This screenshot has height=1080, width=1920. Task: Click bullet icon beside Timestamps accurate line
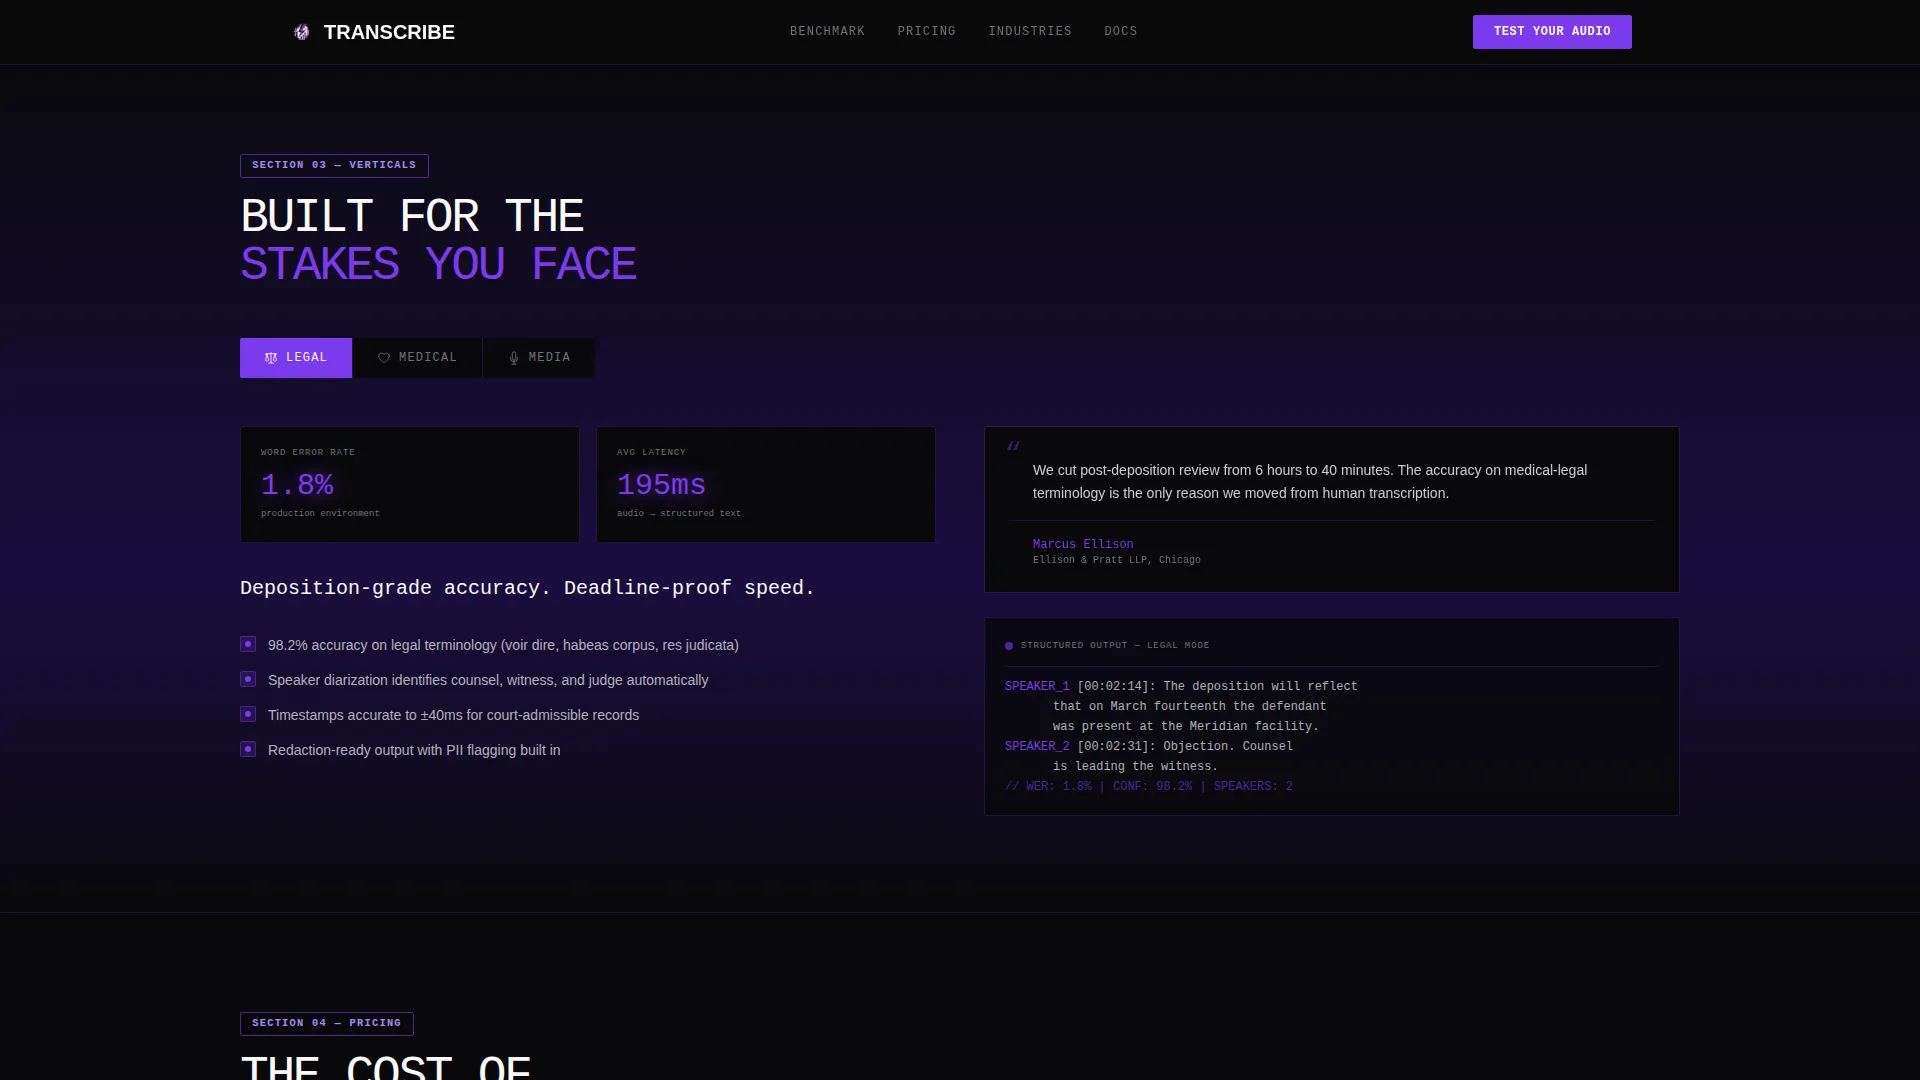(x=248, y=715)
